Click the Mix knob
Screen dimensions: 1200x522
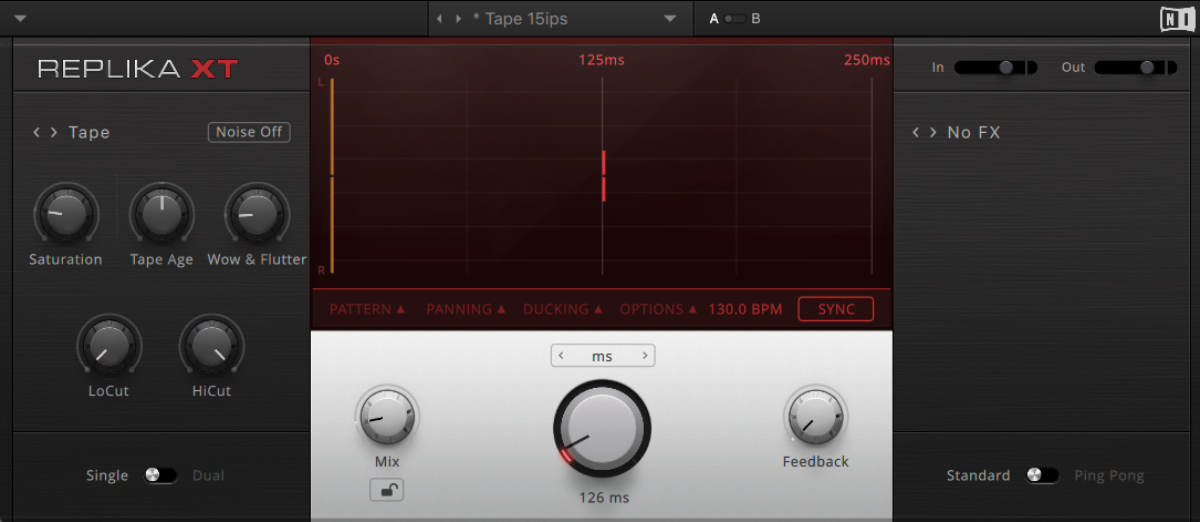click(387, 416)
